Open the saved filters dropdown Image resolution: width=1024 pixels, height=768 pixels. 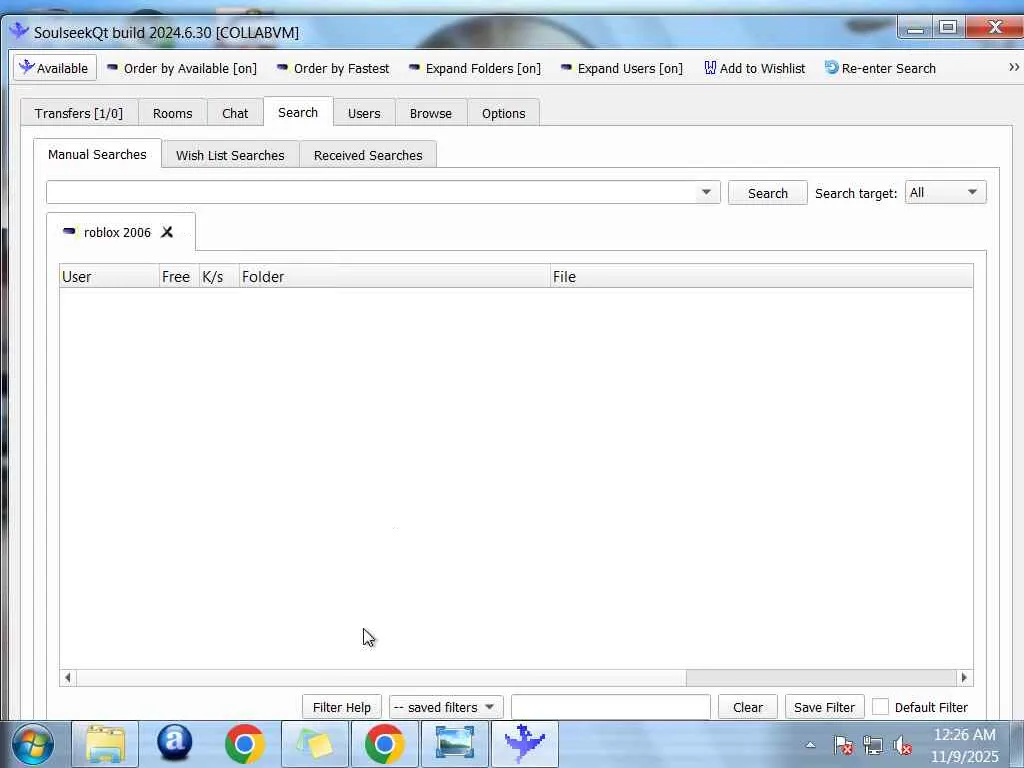(445, 707)
